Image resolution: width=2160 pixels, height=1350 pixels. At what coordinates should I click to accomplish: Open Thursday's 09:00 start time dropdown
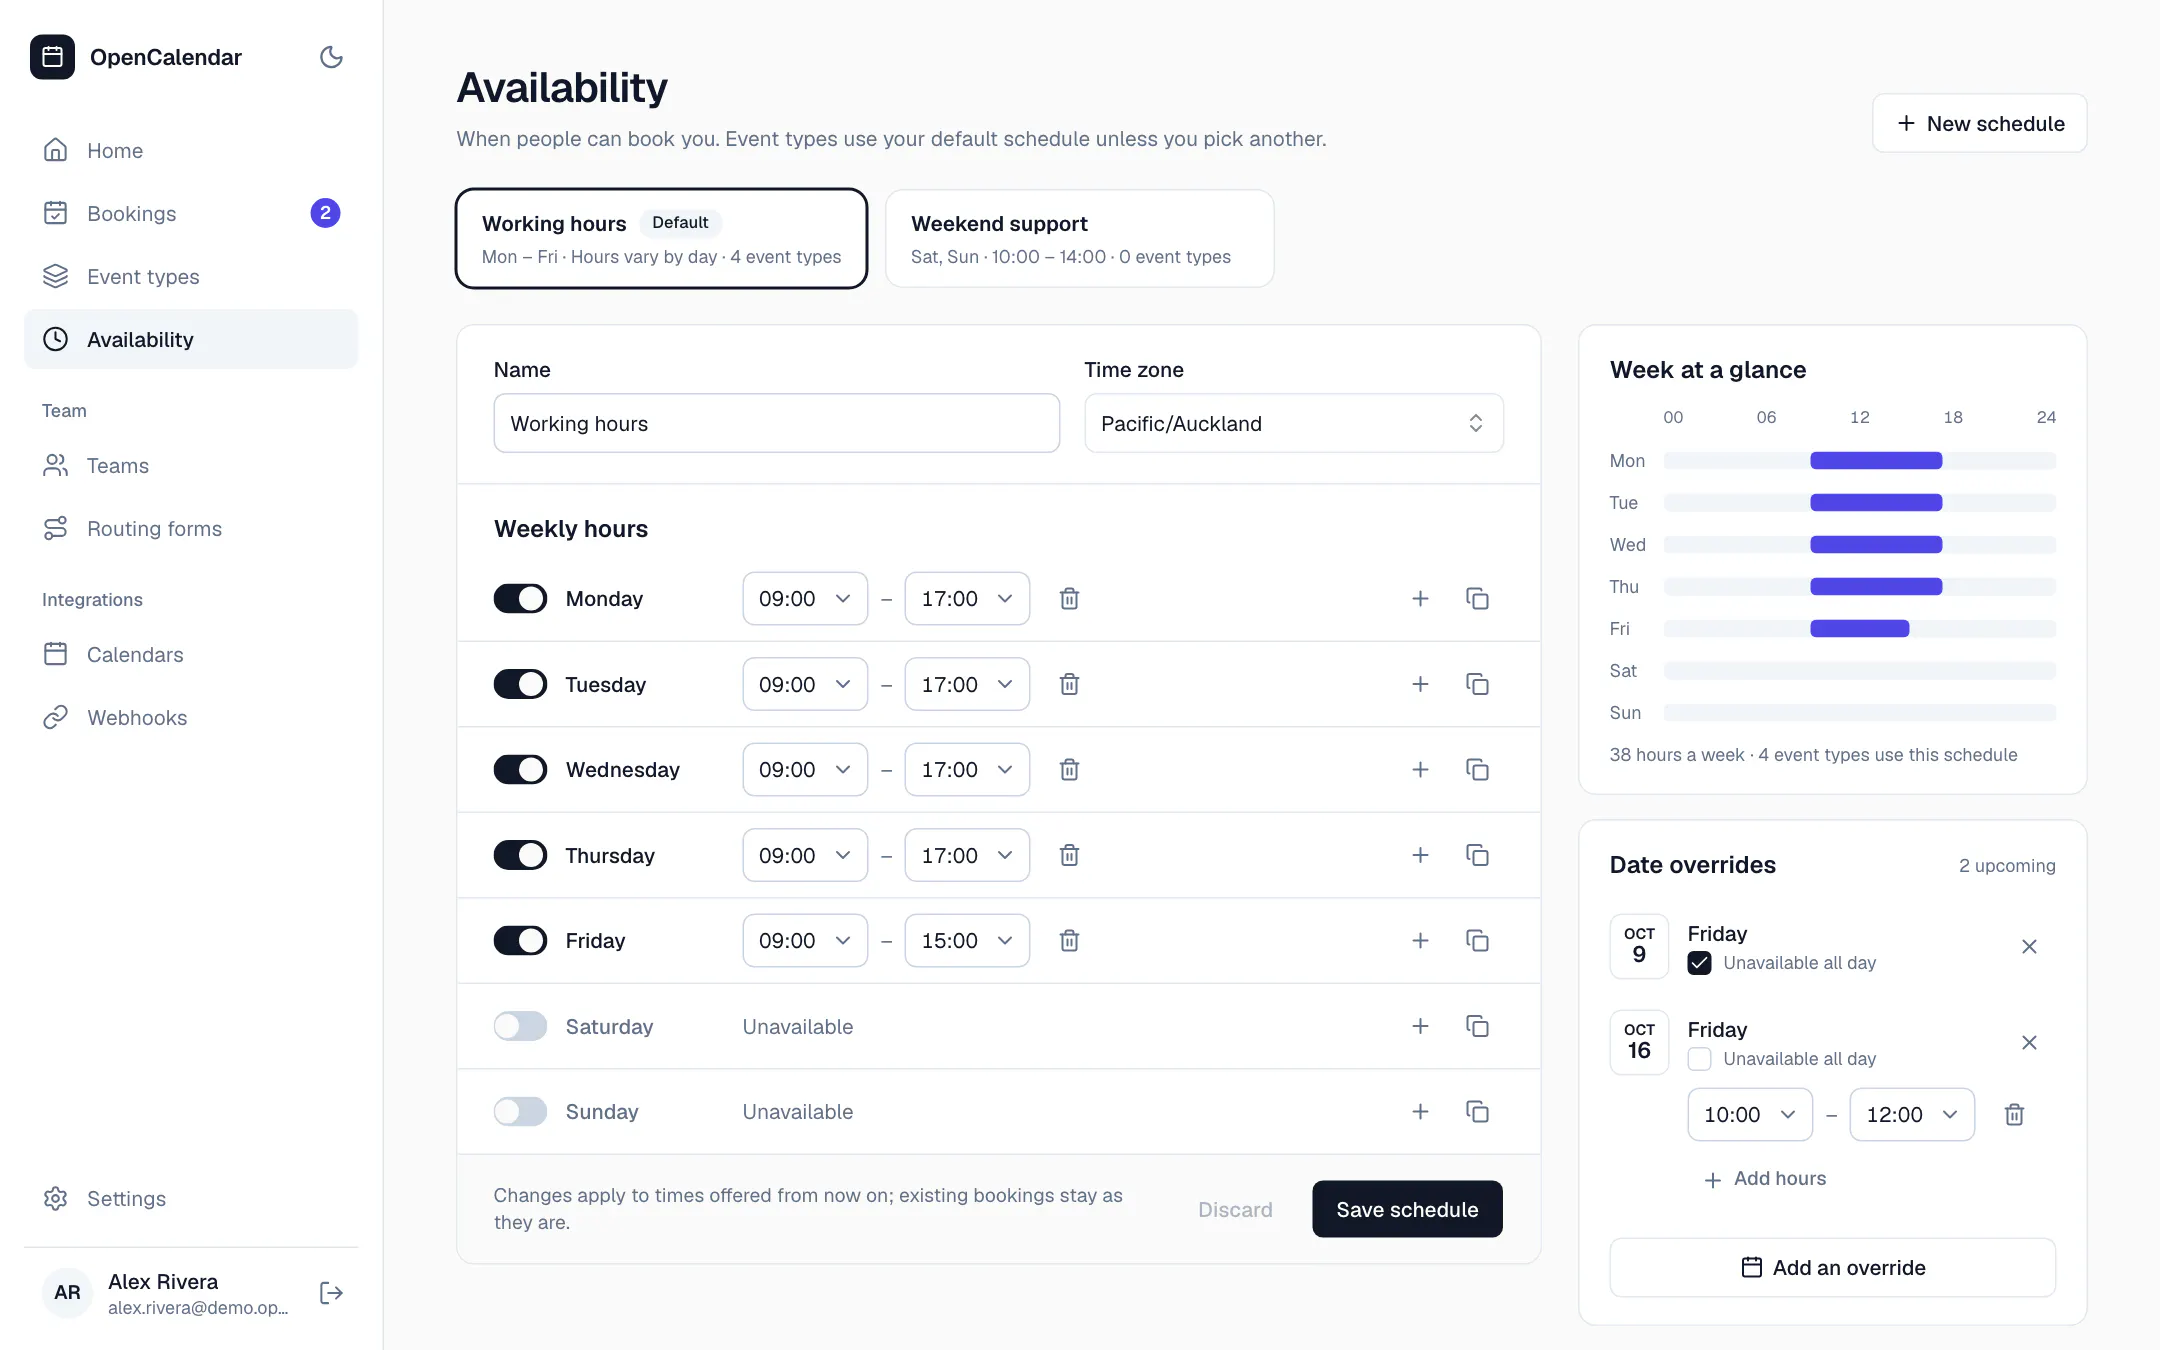[x=805, y=855]
